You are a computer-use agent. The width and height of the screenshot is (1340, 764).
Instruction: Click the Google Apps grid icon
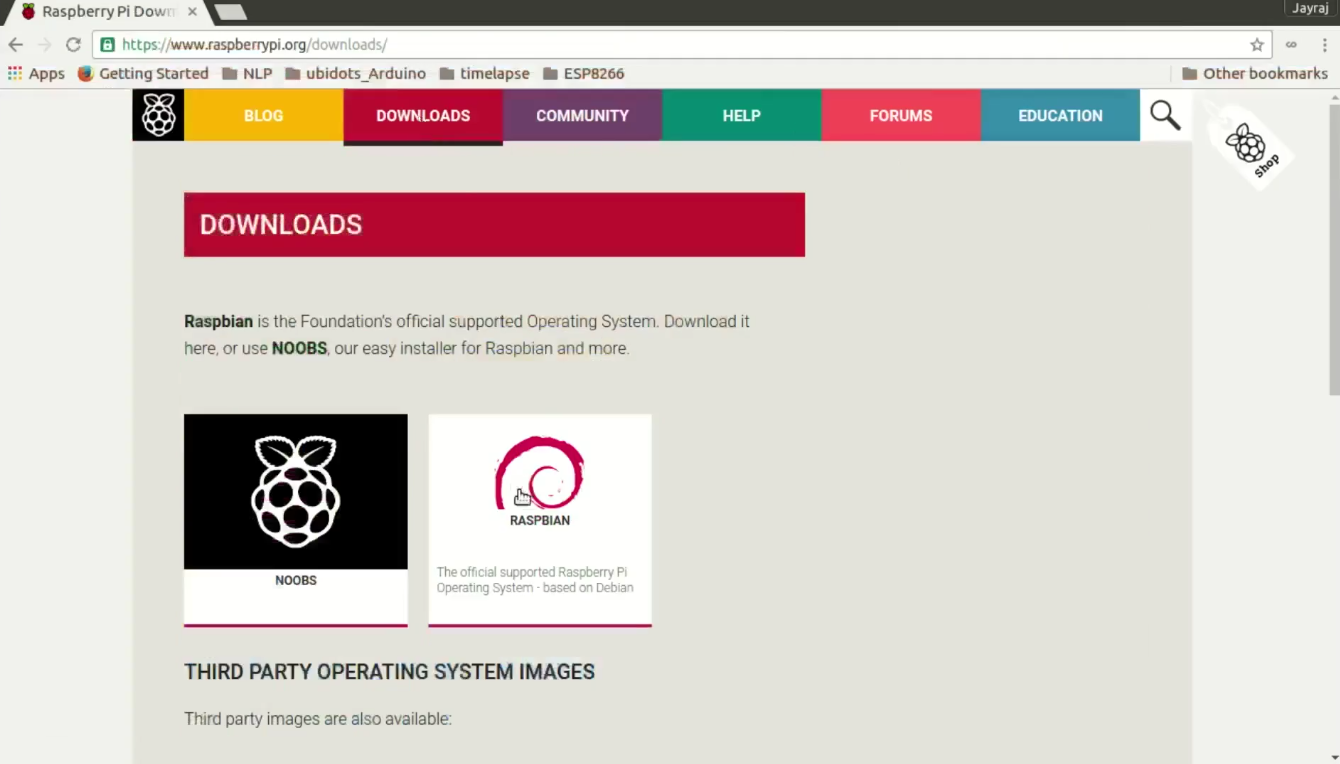click(x=14, y=73)
